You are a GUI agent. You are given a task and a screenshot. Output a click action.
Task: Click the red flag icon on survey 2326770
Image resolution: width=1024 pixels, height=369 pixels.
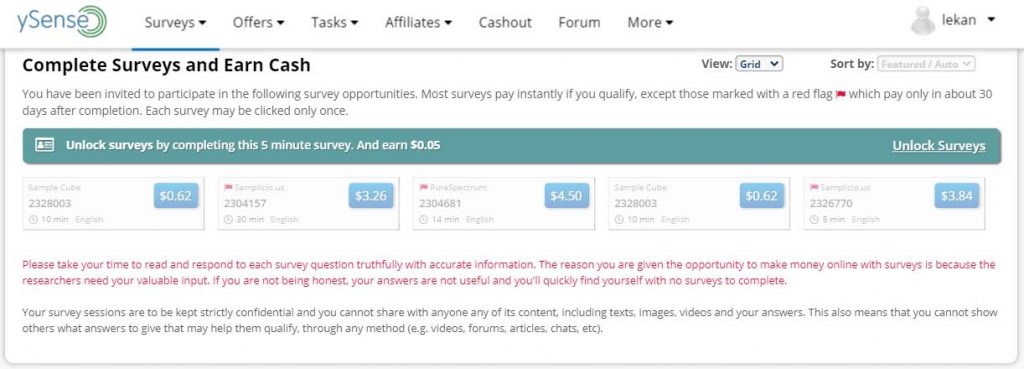point(814,187)
